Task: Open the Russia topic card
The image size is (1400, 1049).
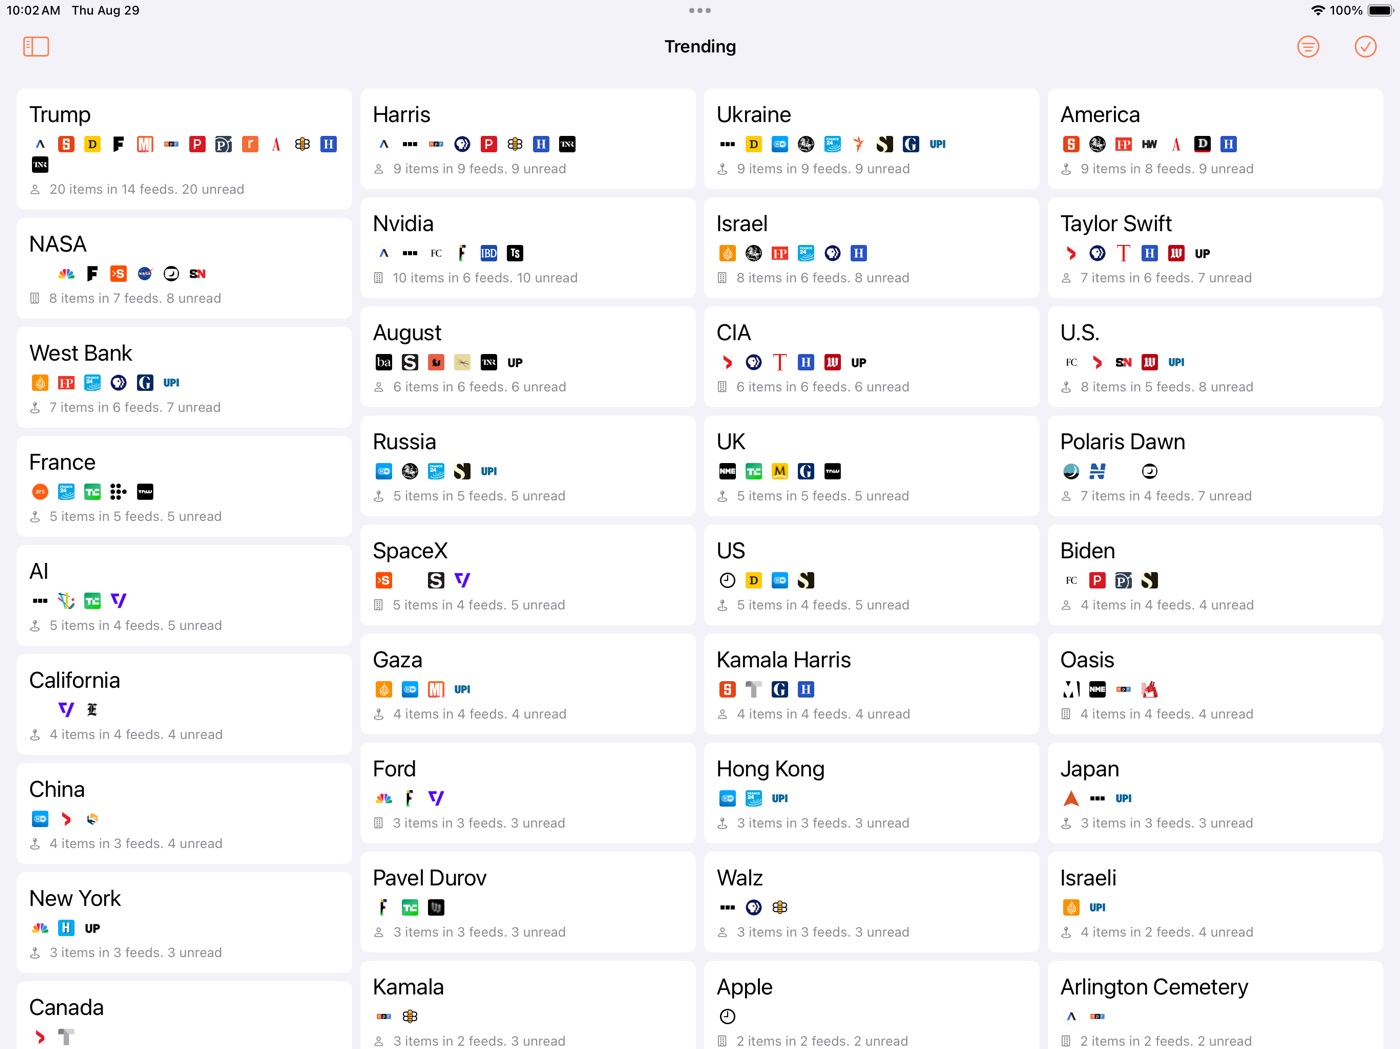Action: tap(528, 466)
